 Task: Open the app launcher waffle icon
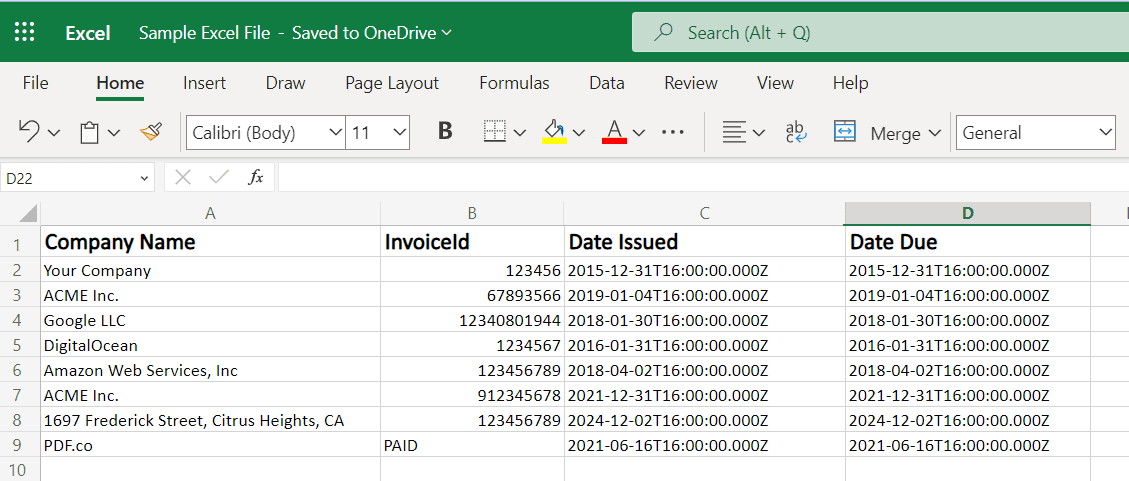(24, 32)
